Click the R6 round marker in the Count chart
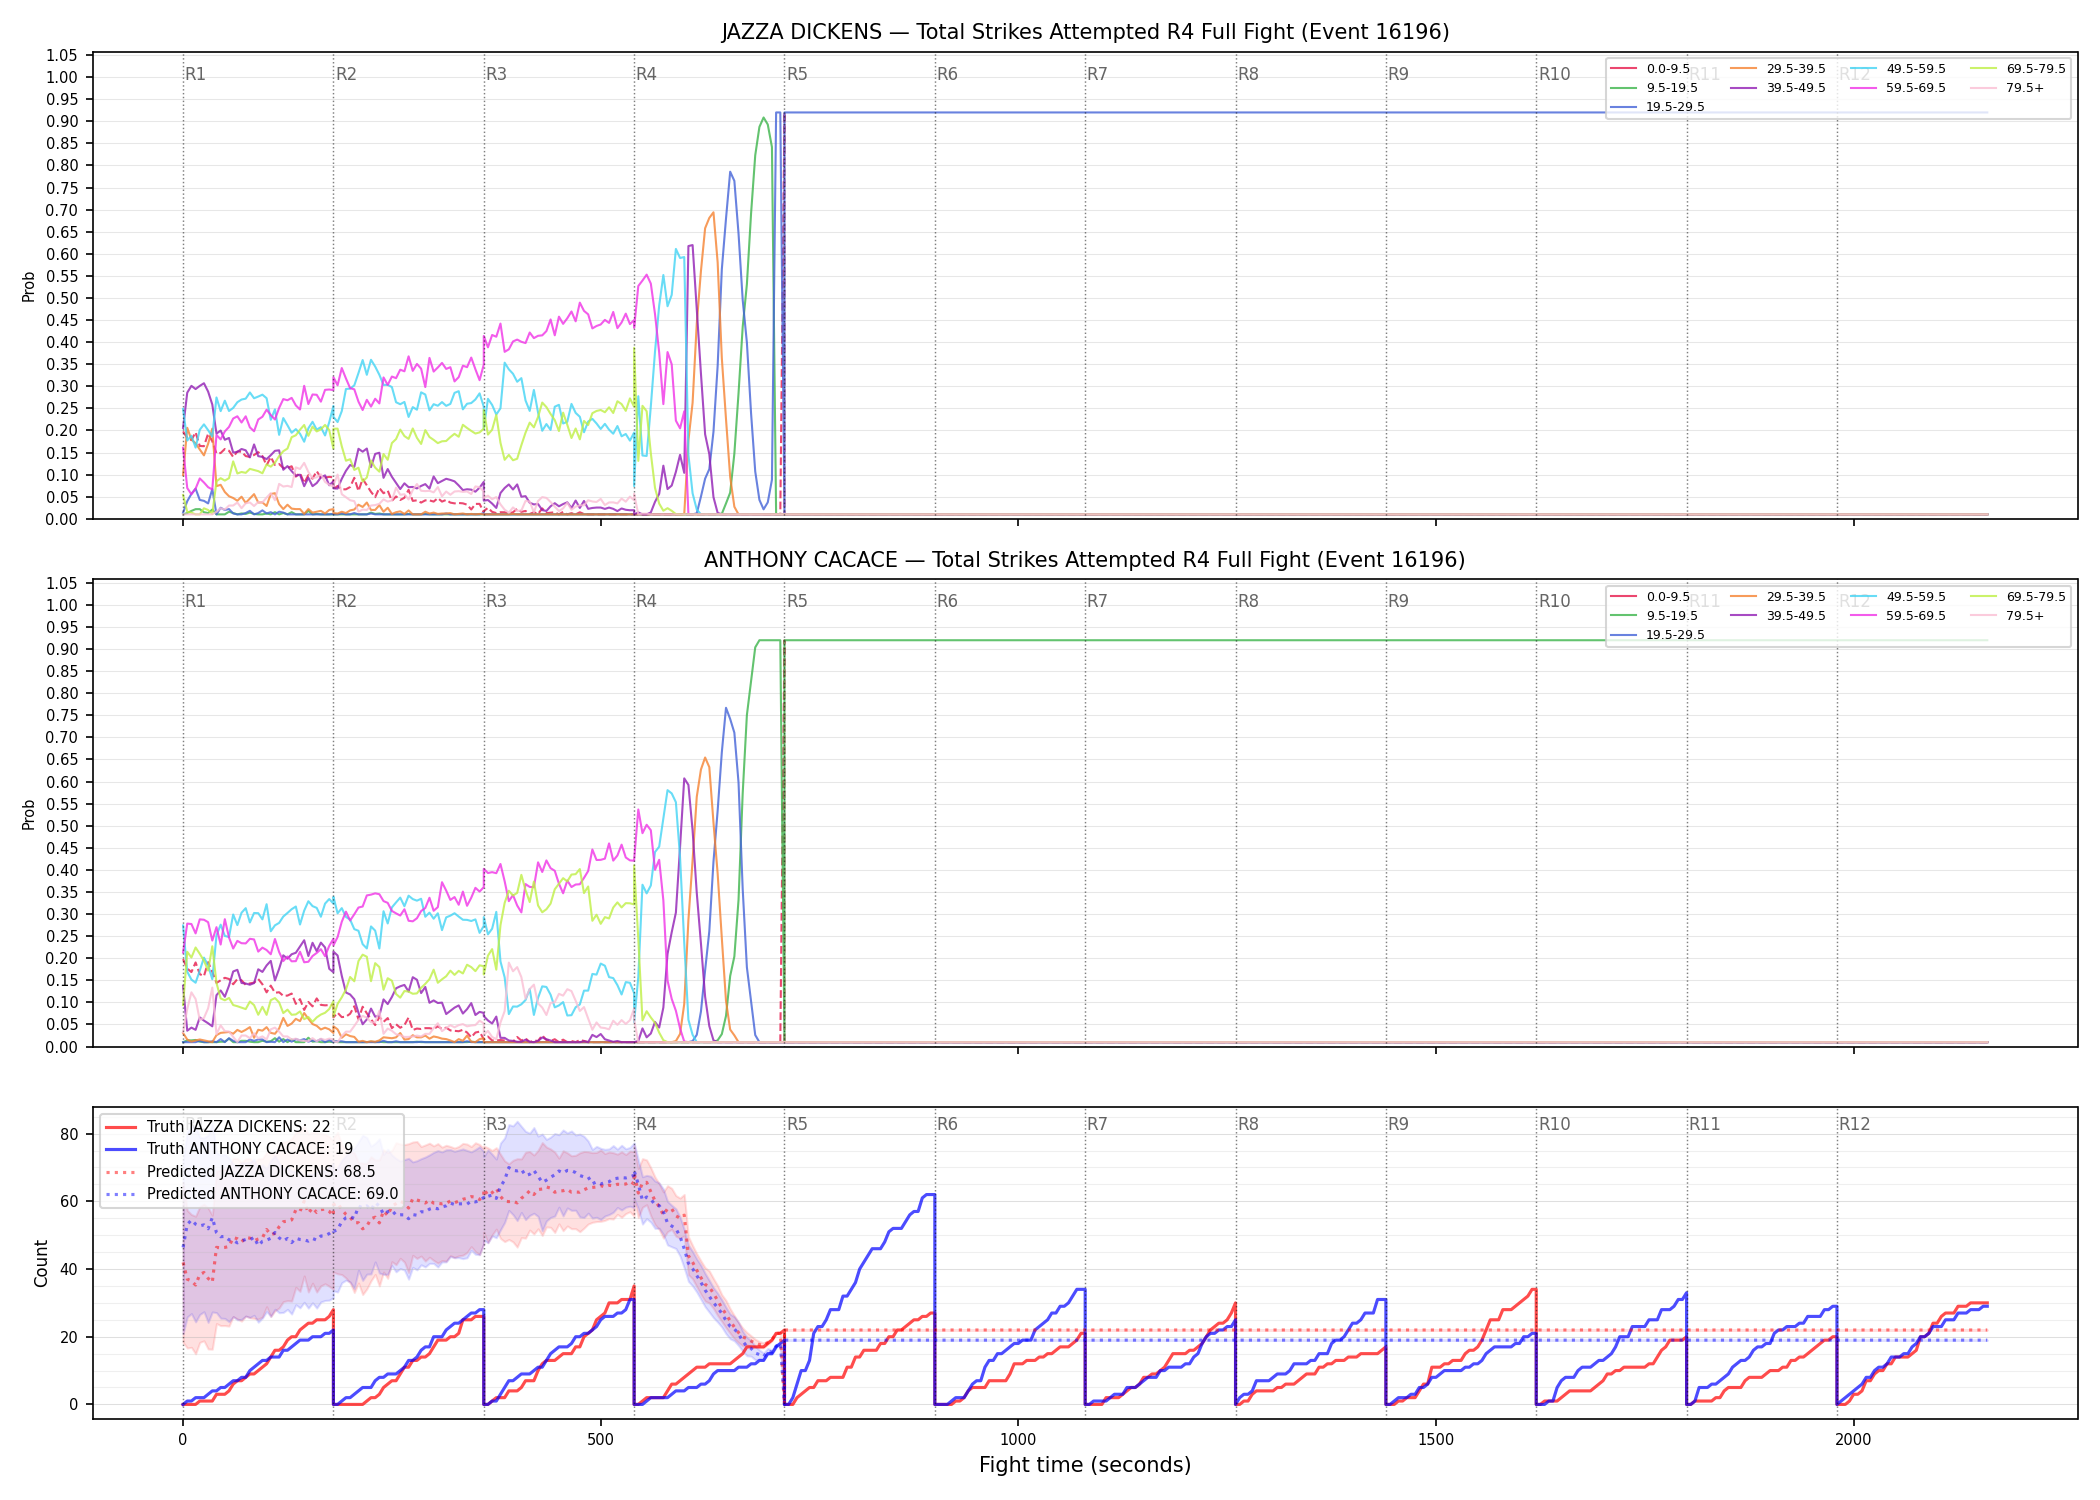Image resolution: width=2100 pixels, height=1500 pixels. coord(947,1124)
